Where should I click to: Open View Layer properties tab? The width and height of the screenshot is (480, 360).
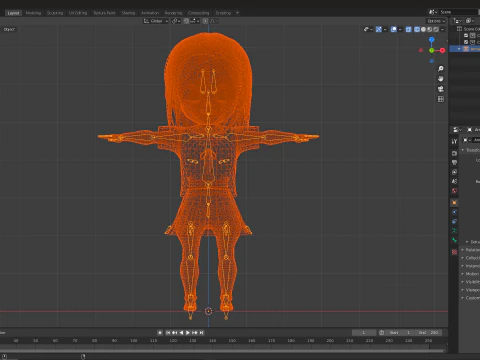tap(454, 172)
